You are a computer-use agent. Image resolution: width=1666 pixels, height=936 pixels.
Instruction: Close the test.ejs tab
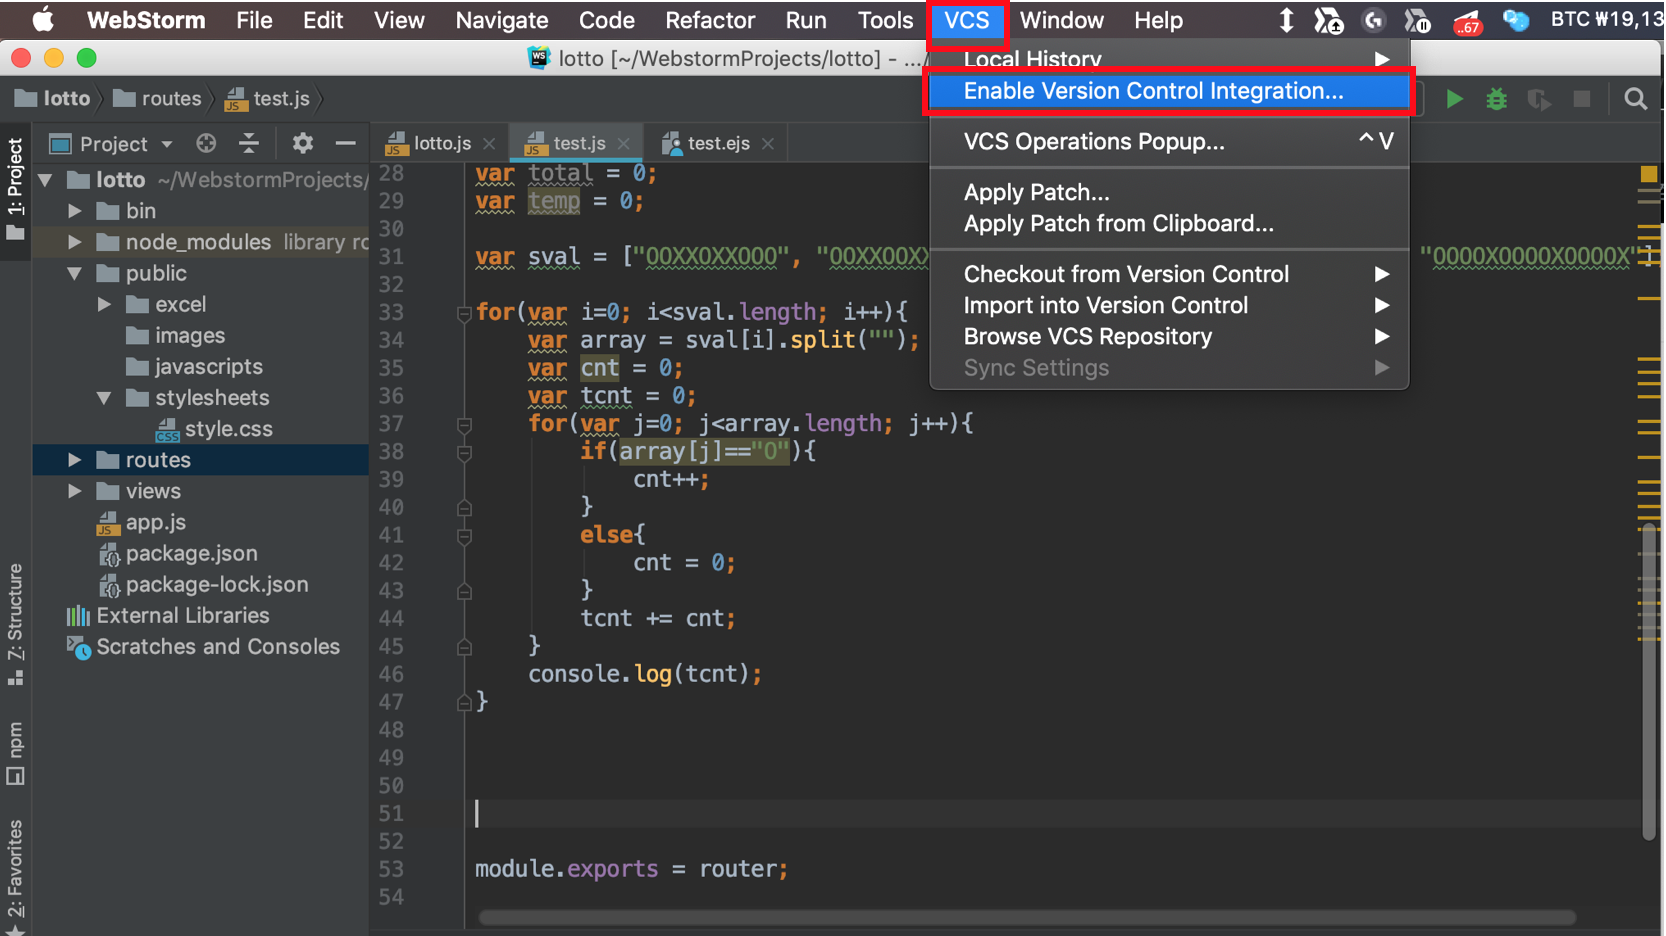pos(768,144)
